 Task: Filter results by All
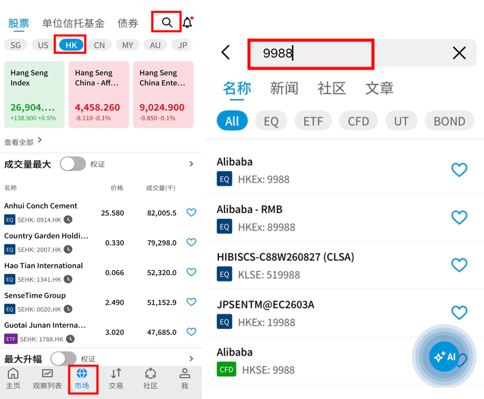point(232,121)
